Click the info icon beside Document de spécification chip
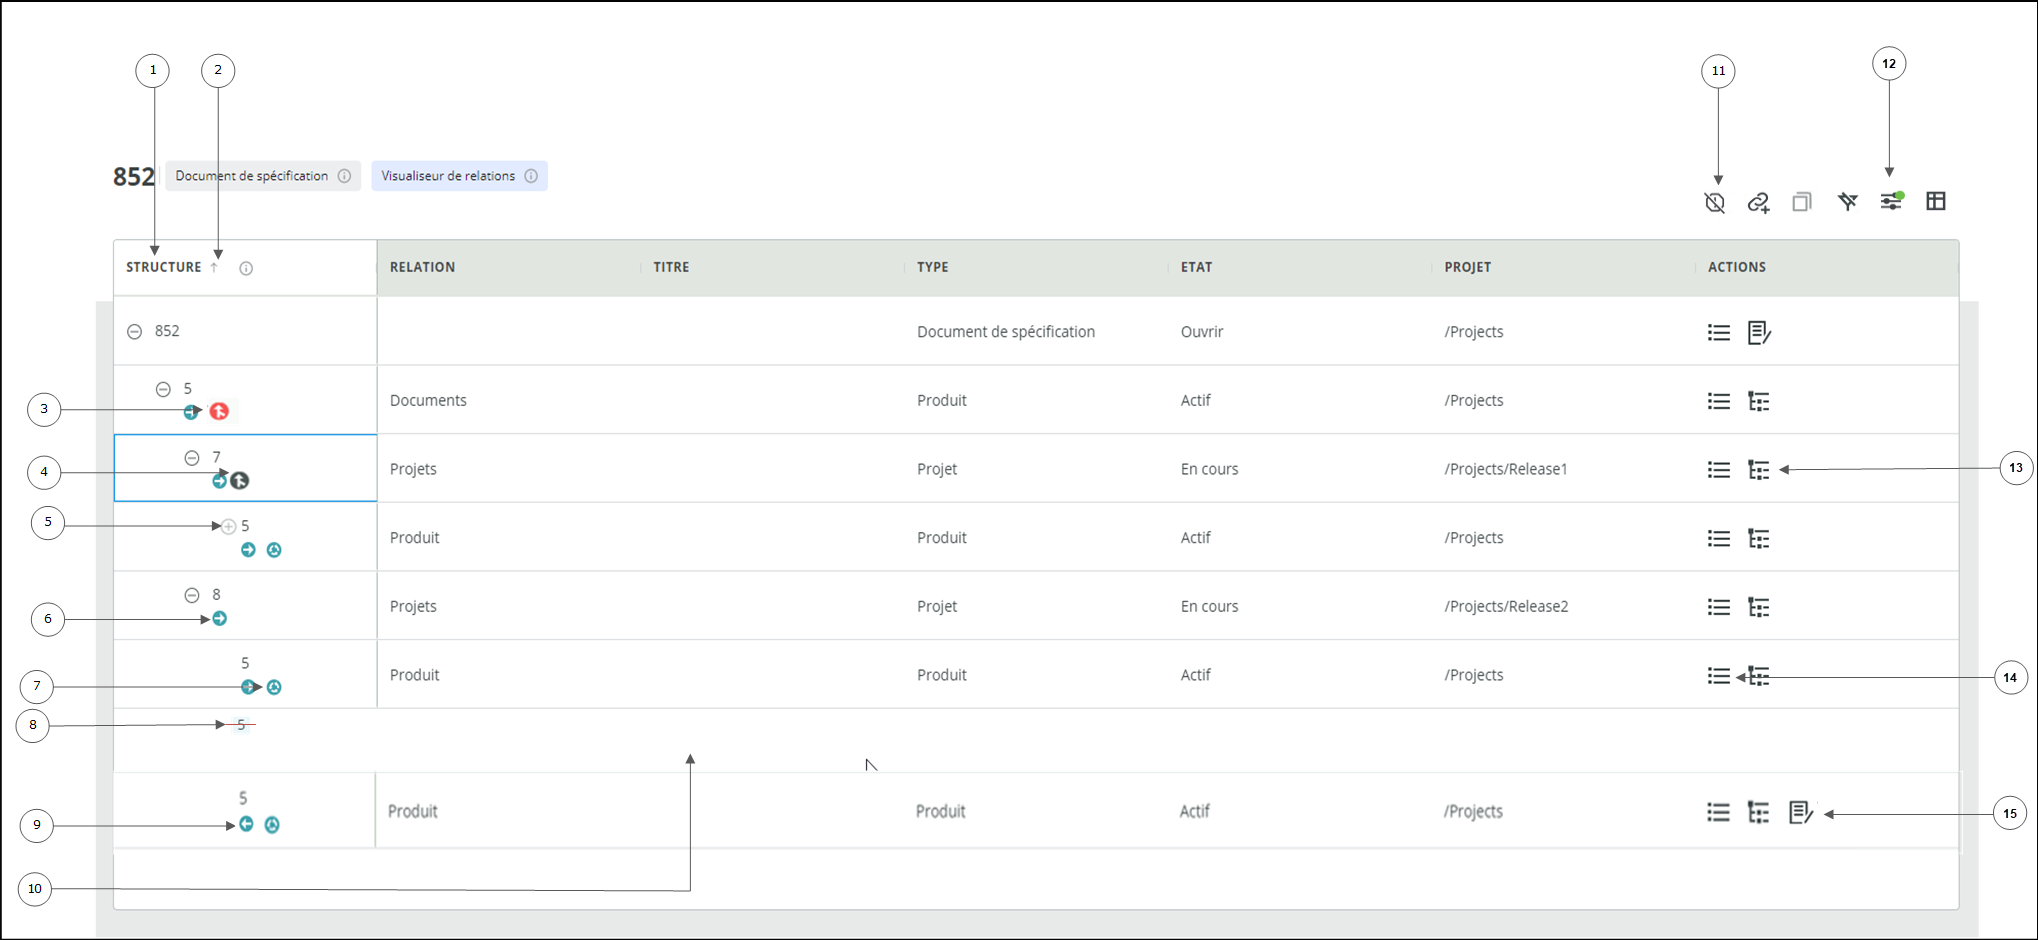 [x=344, y=176]
